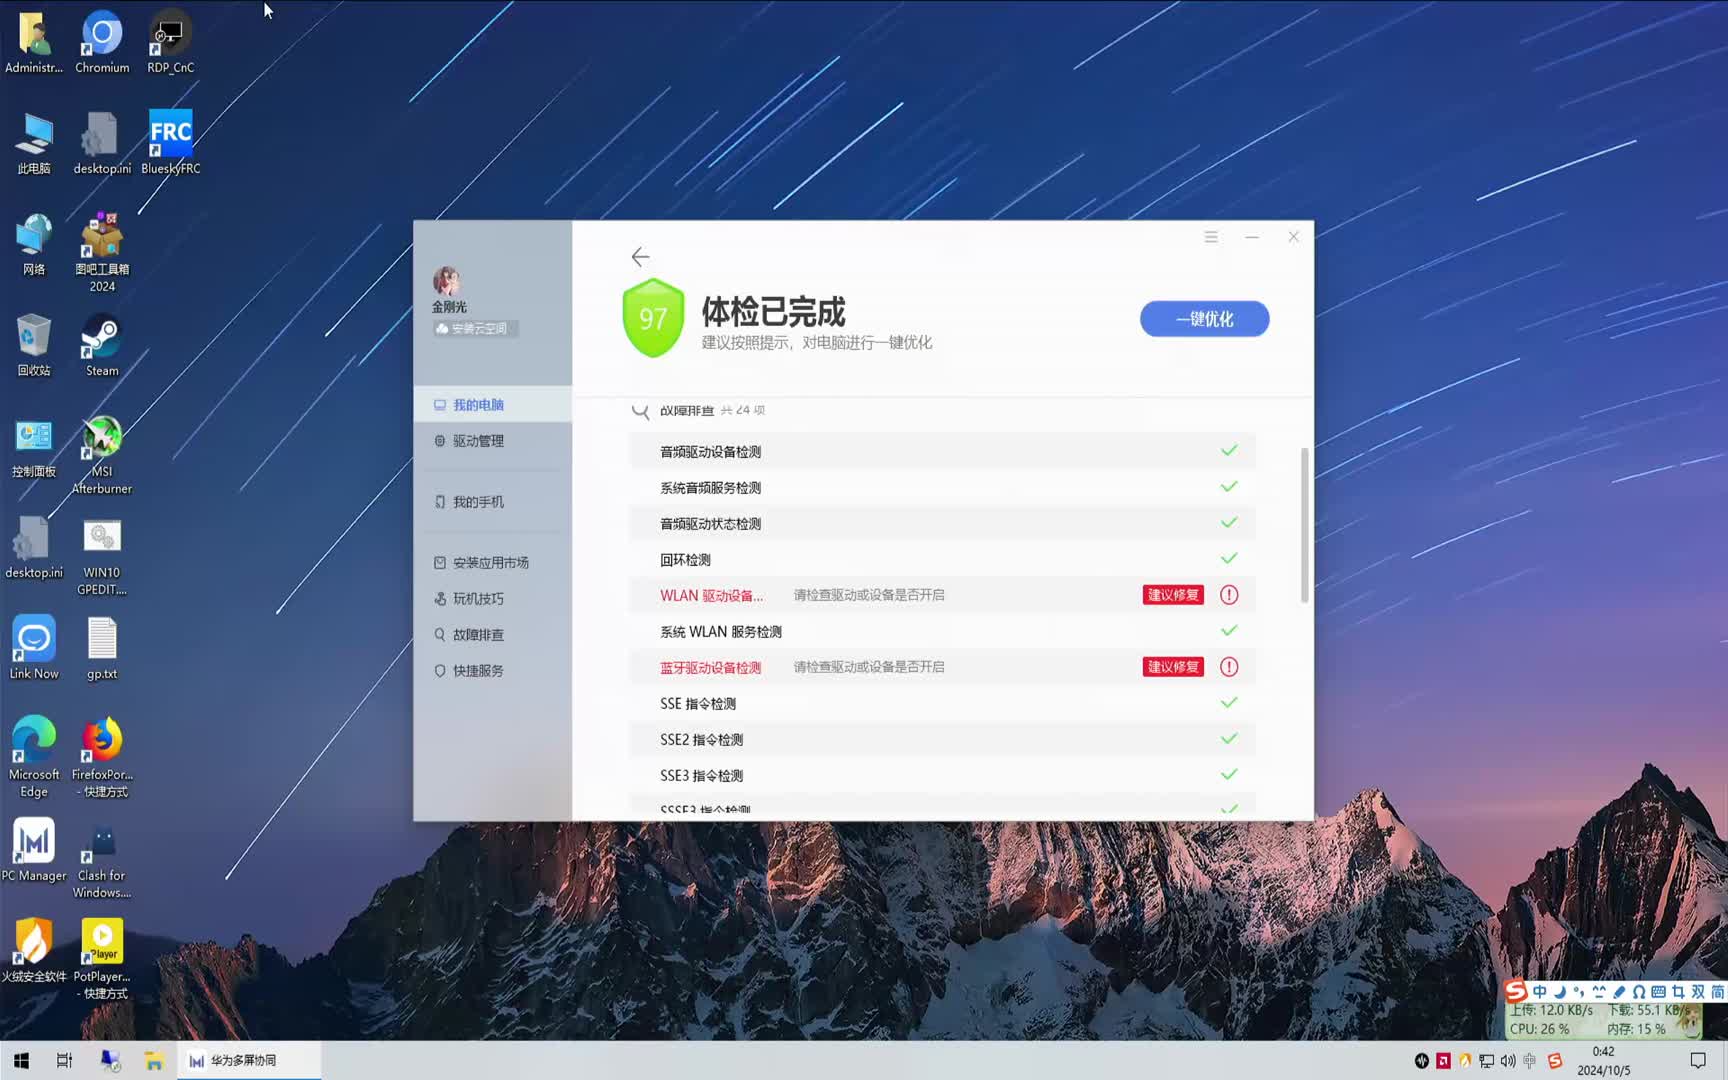The width and height of the screenshot is (1728, 1080).
Task: Open the 故障排查 troubleshooting section
Action: click(x=477, y=634)
